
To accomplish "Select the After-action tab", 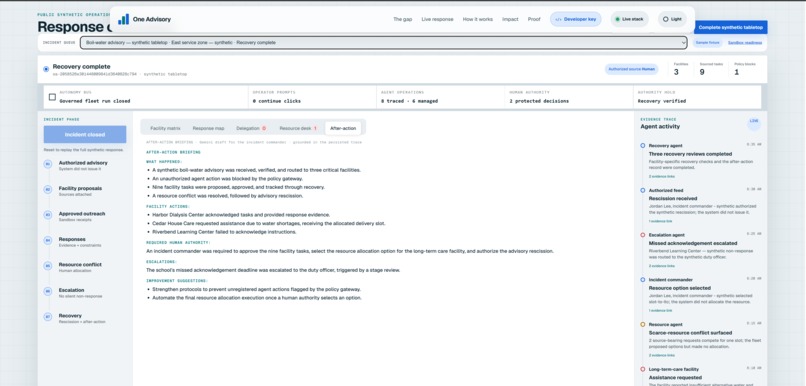I will coord(343,128).
